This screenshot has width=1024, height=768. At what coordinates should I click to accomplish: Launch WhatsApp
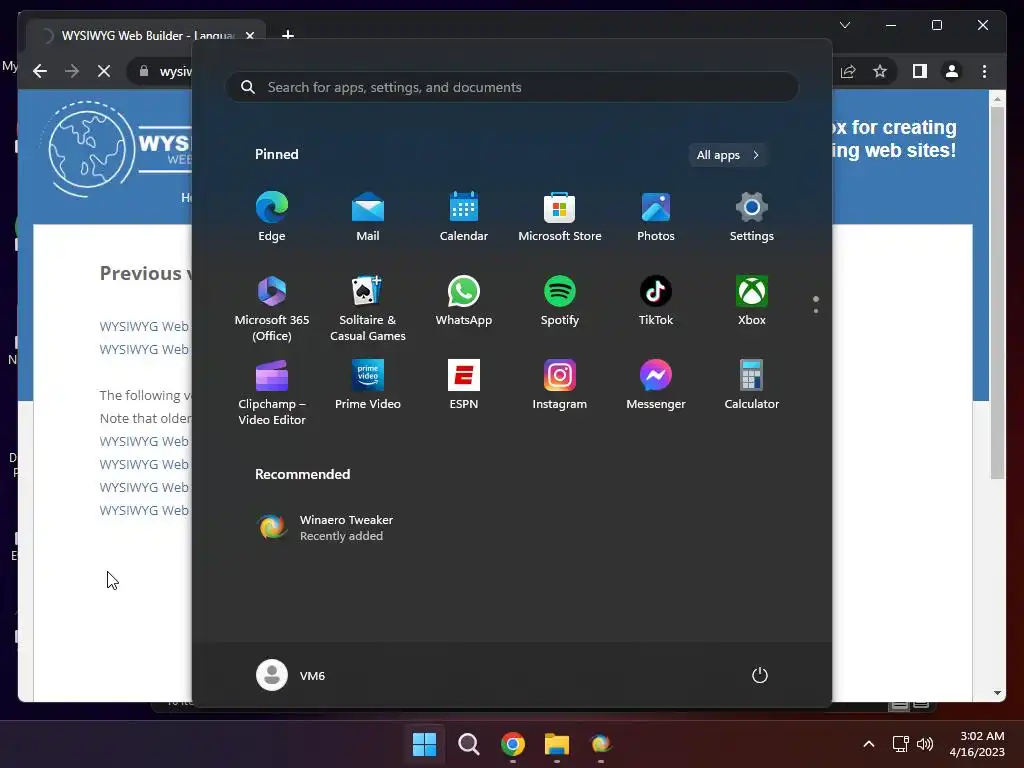pos(464,301)
